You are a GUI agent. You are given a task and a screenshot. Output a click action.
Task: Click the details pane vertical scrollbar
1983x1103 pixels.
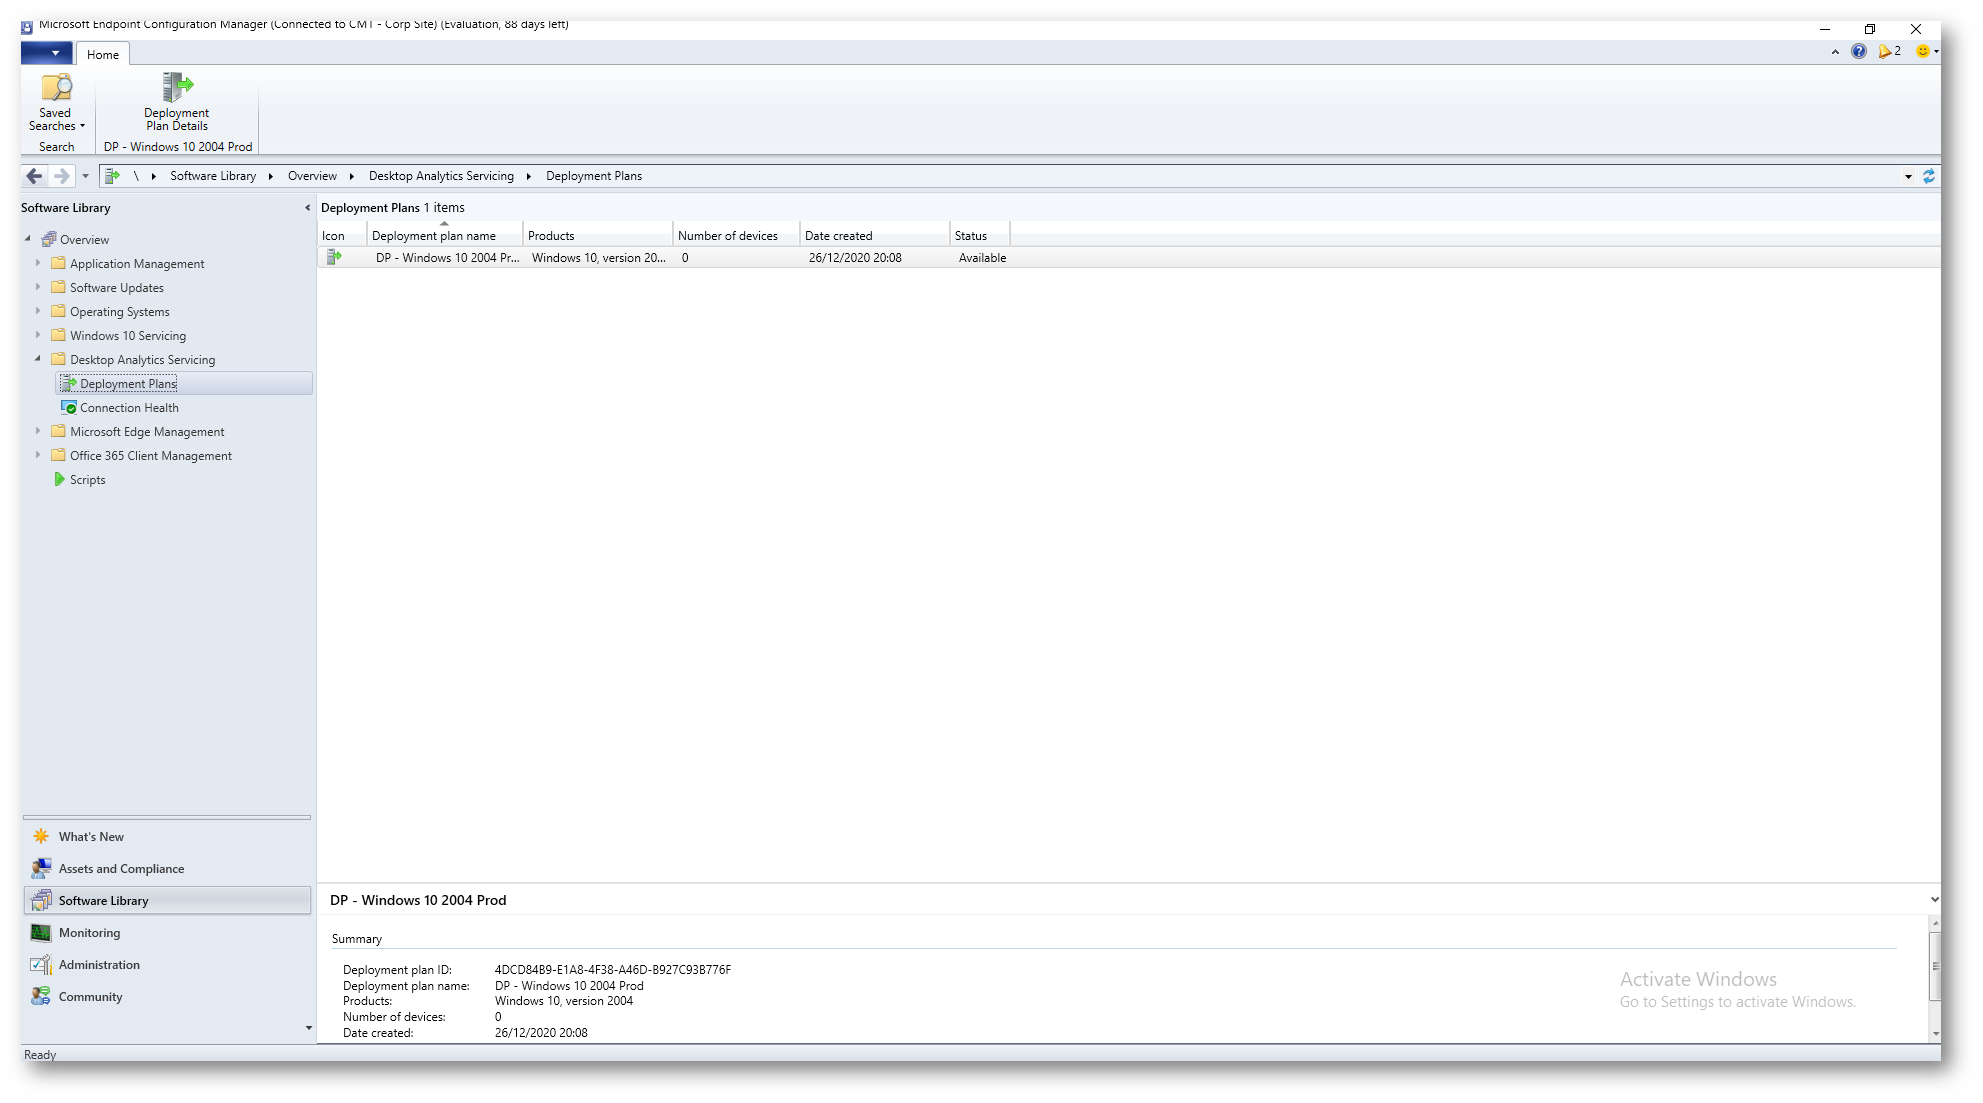coord(1935,966)
